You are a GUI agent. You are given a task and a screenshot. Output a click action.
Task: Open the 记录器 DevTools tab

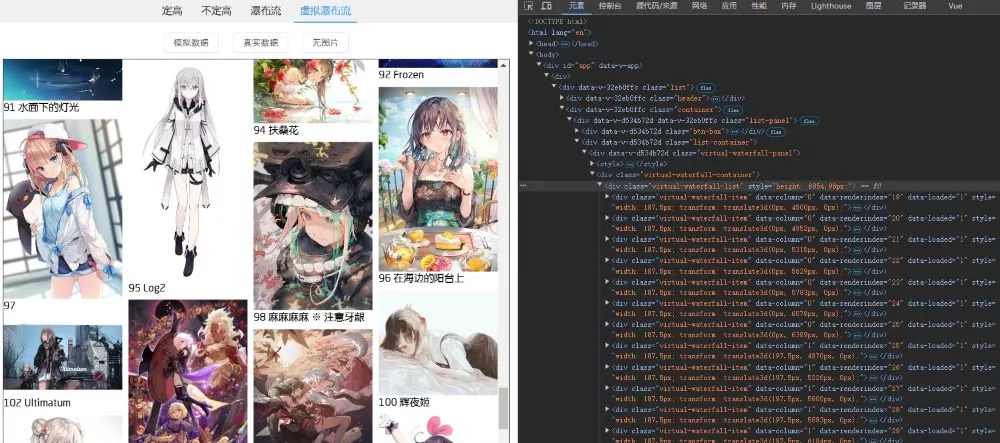pyautogui.click(x=915, y=6)
